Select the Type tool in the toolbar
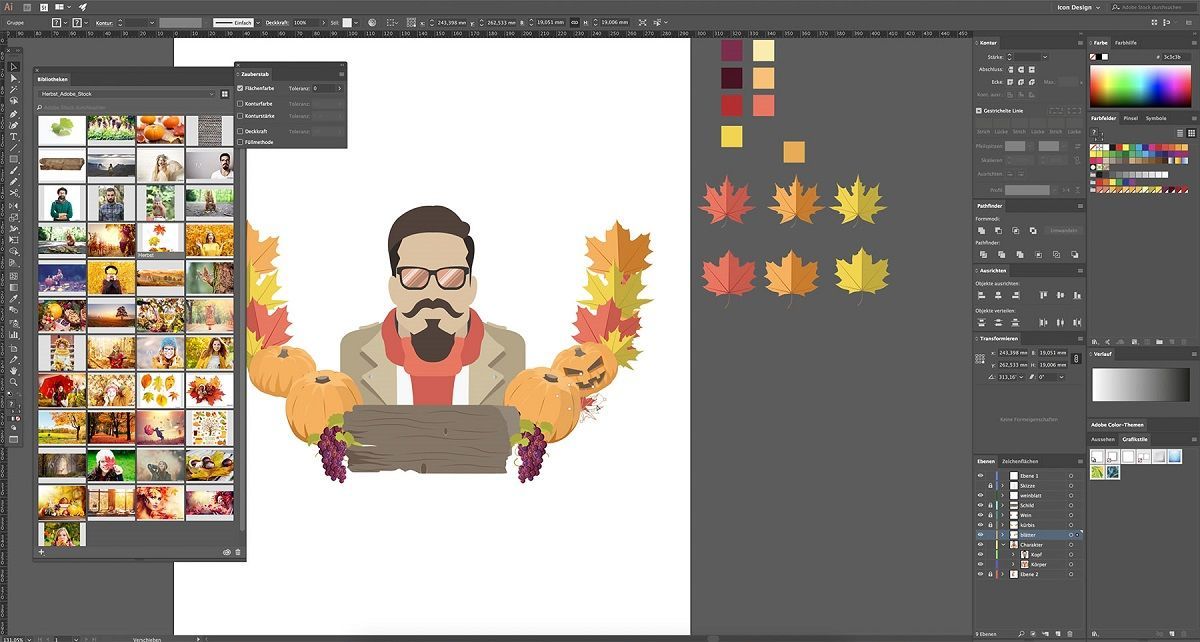Viewport: 1200px width, 642px height. click(x=14, y=136)
